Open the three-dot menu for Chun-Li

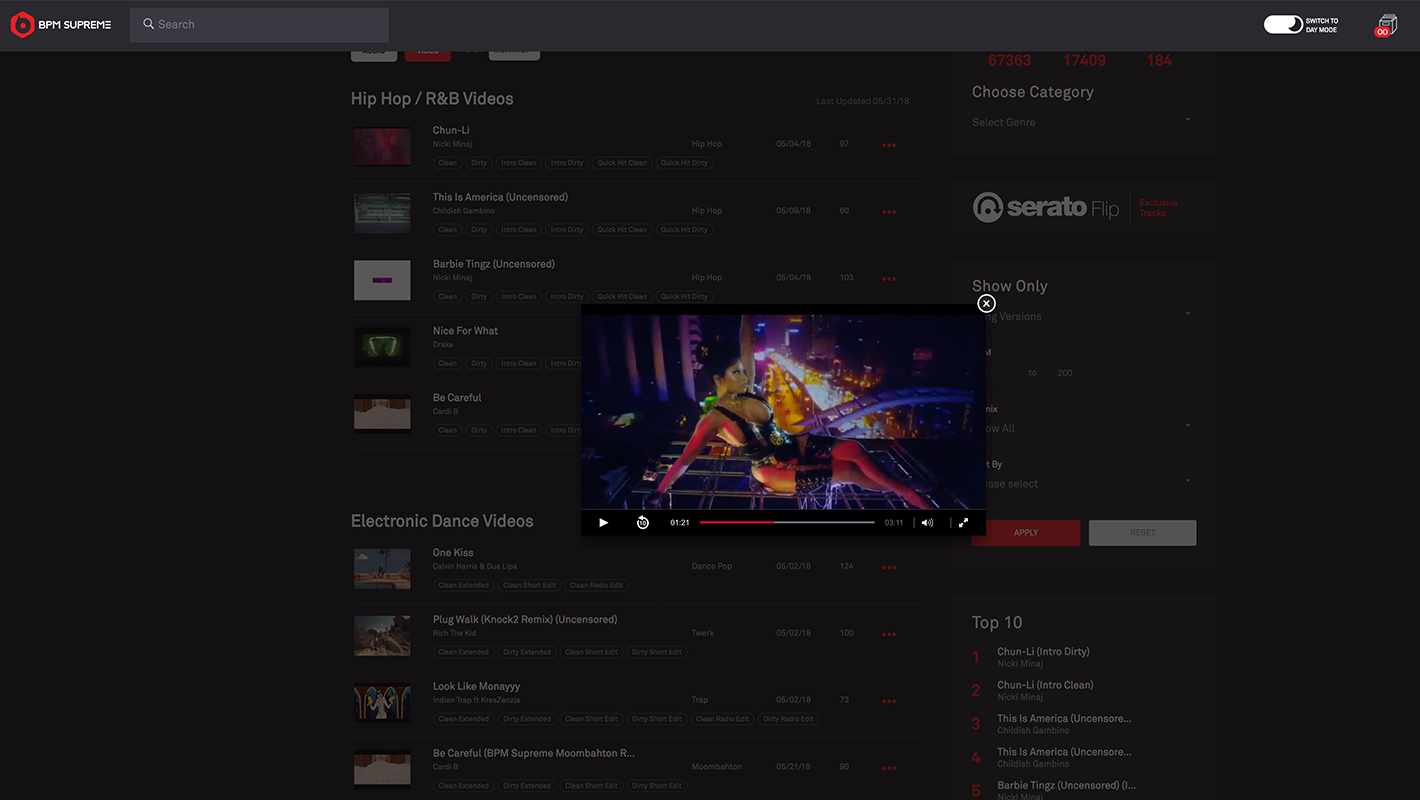(888, 146)
